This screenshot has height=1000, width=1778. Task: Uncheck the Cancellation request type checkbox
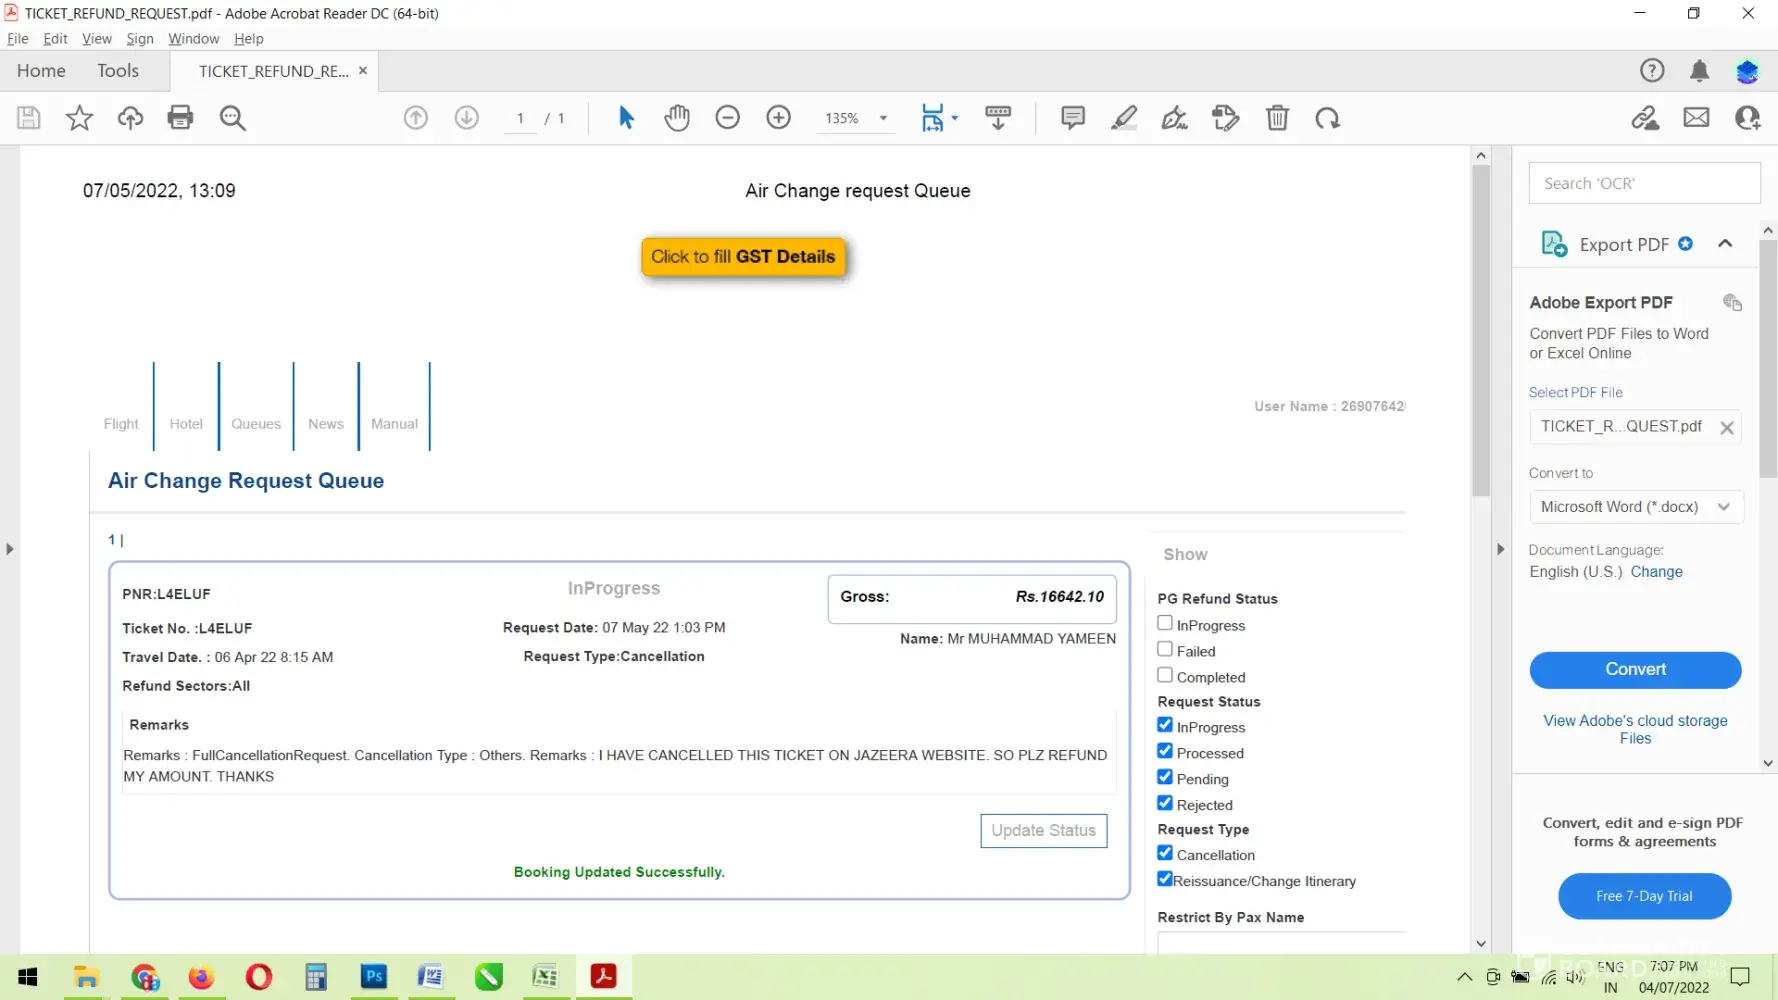click(x=1165, y=853)
